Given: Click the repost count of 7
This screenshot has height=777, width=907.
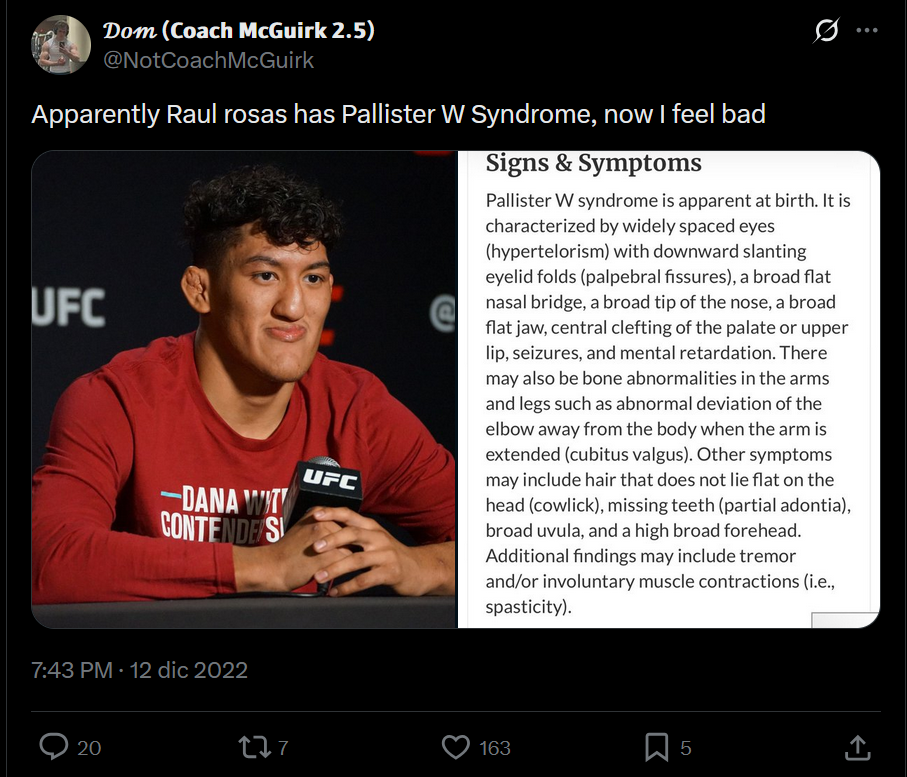Looking at the screenshot, I should tap(283, 747).
